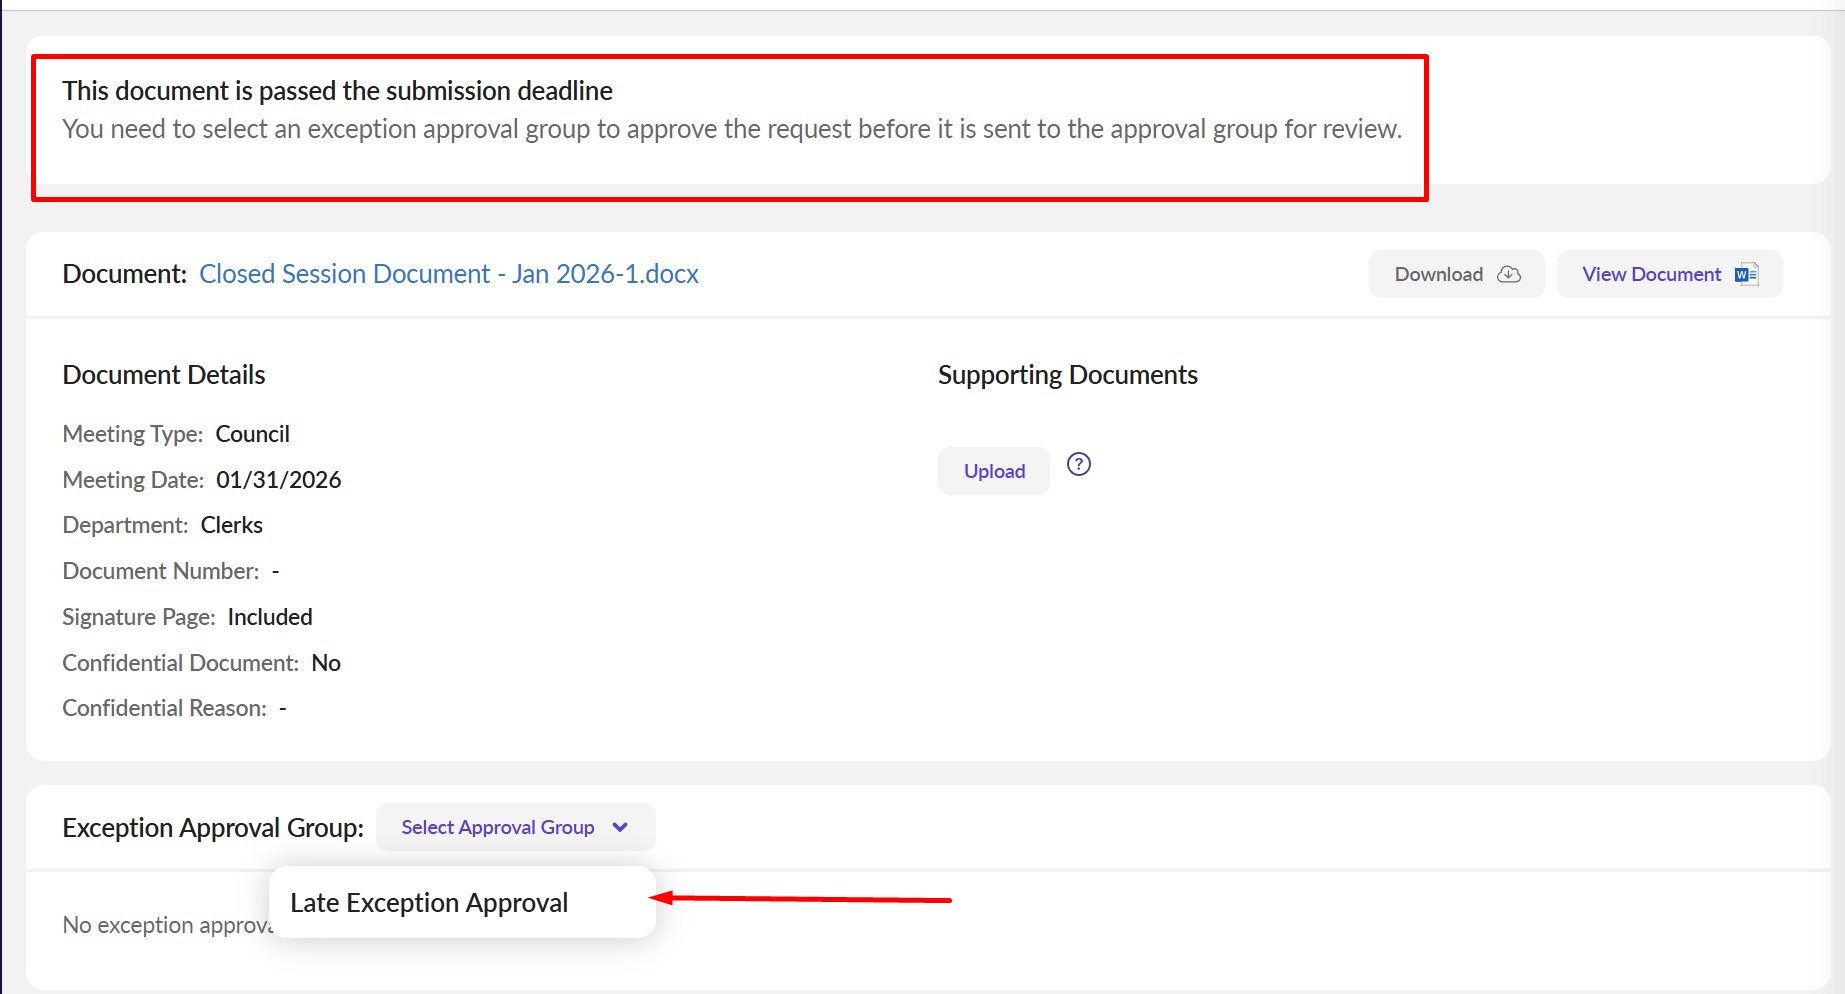The image size is (1845, 994).
Task: Click the View Document button label
Action: pos(1651,274)
